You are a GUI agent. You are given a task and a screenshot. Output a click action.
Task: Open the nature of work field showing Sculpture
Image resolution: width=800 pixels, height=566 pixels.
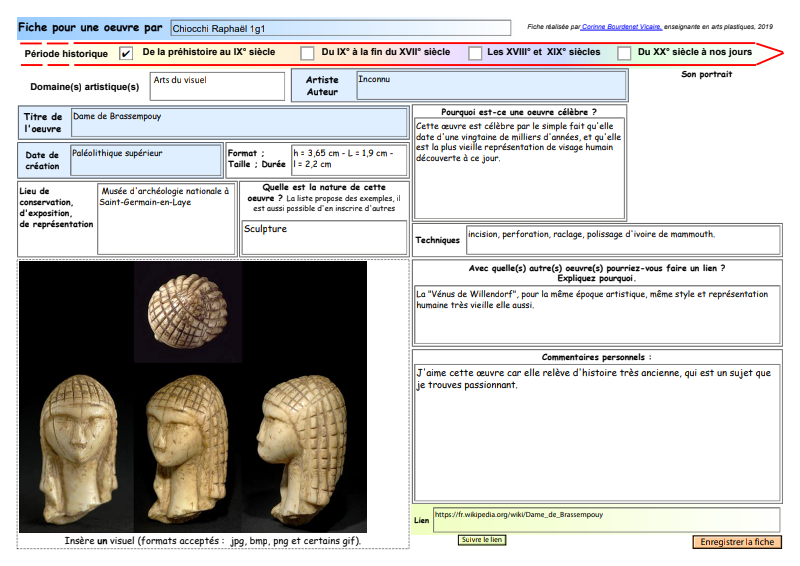click(x=324, y=239)
